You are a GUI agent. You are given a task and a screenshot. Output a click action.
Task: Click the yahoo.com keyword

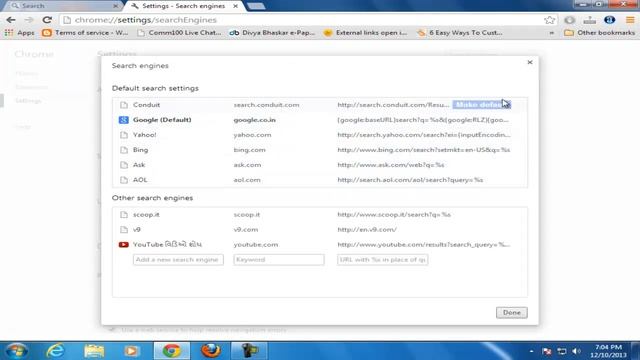(x=252, y=135)
